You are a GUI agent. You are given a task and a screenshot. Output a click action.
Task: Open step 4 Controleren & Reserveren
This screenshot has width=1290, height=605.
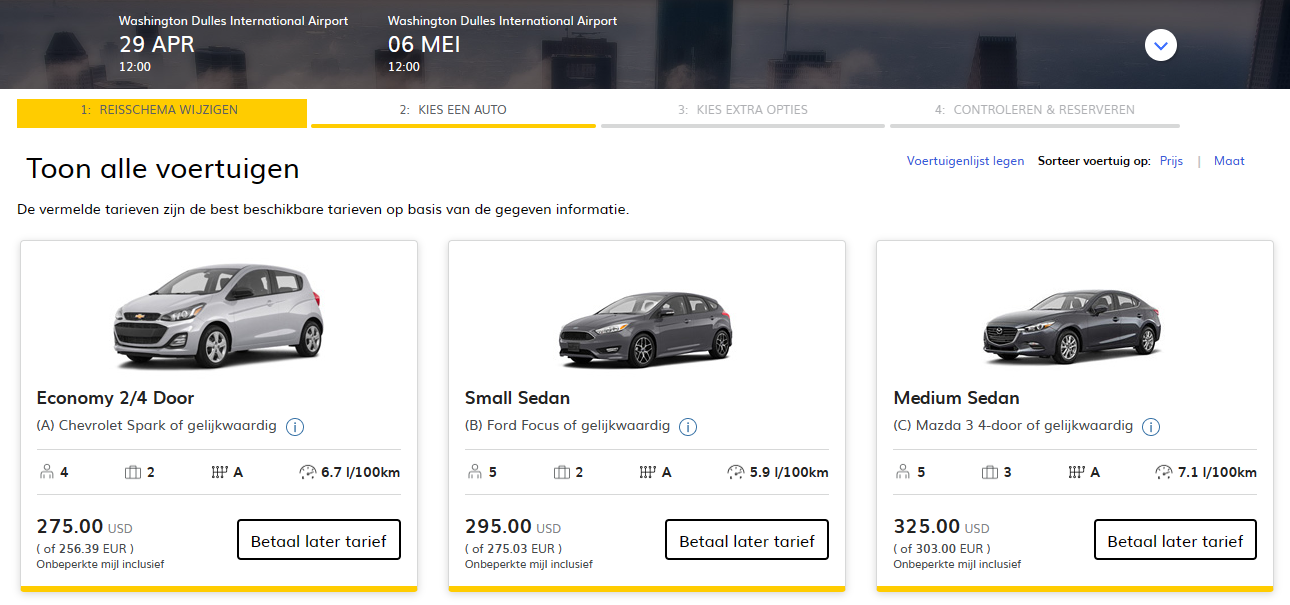coord(1034,111)
